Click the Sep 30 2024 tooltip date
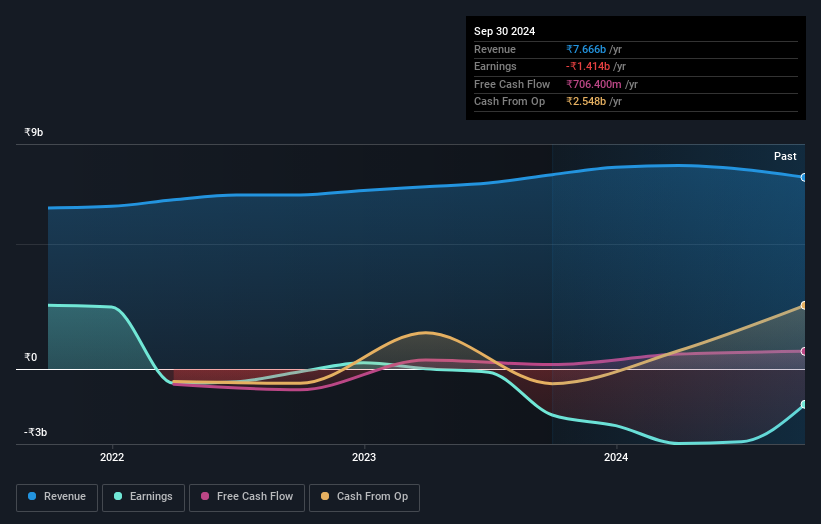The image size is (821, 524). pos(504,31)
